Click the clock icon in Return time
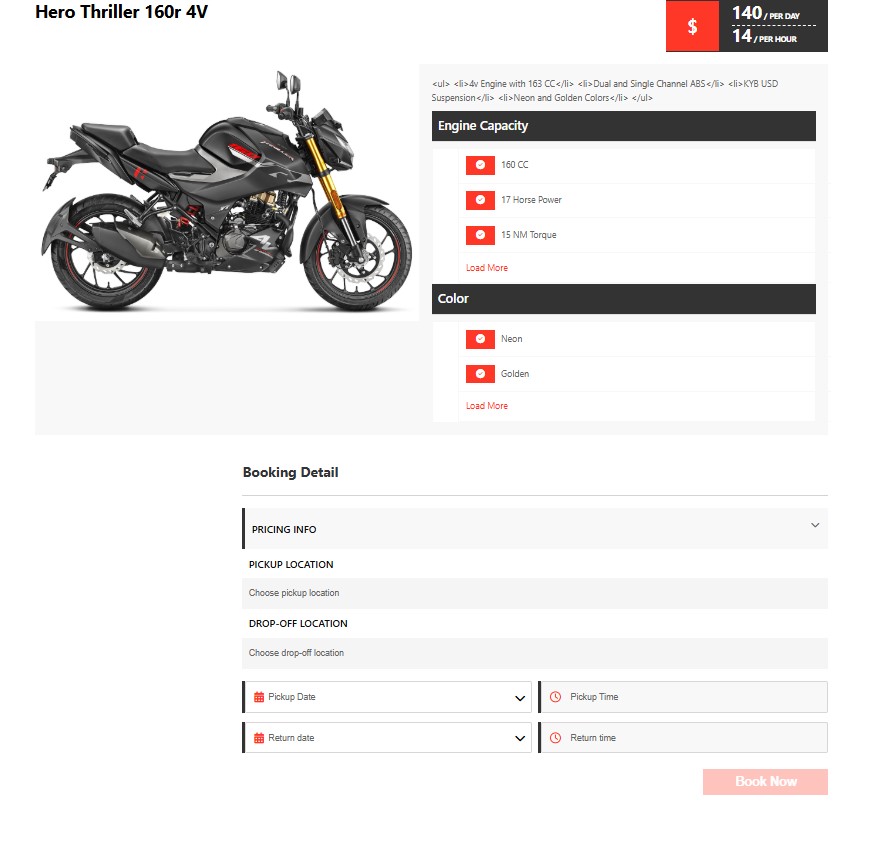884x850 pixels. click(x=555, y=738)
